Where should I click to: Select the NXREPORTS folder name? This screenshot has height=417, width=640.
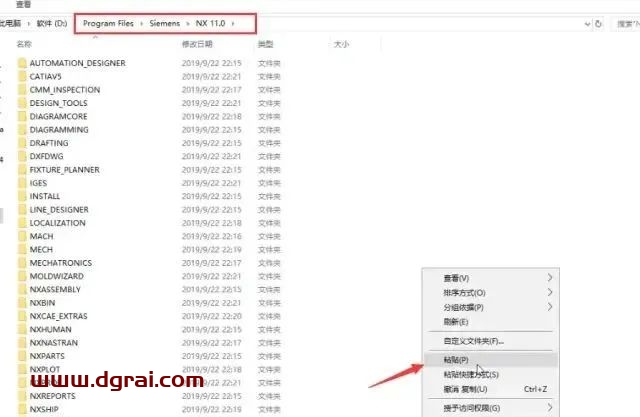(x=52, y=396)
